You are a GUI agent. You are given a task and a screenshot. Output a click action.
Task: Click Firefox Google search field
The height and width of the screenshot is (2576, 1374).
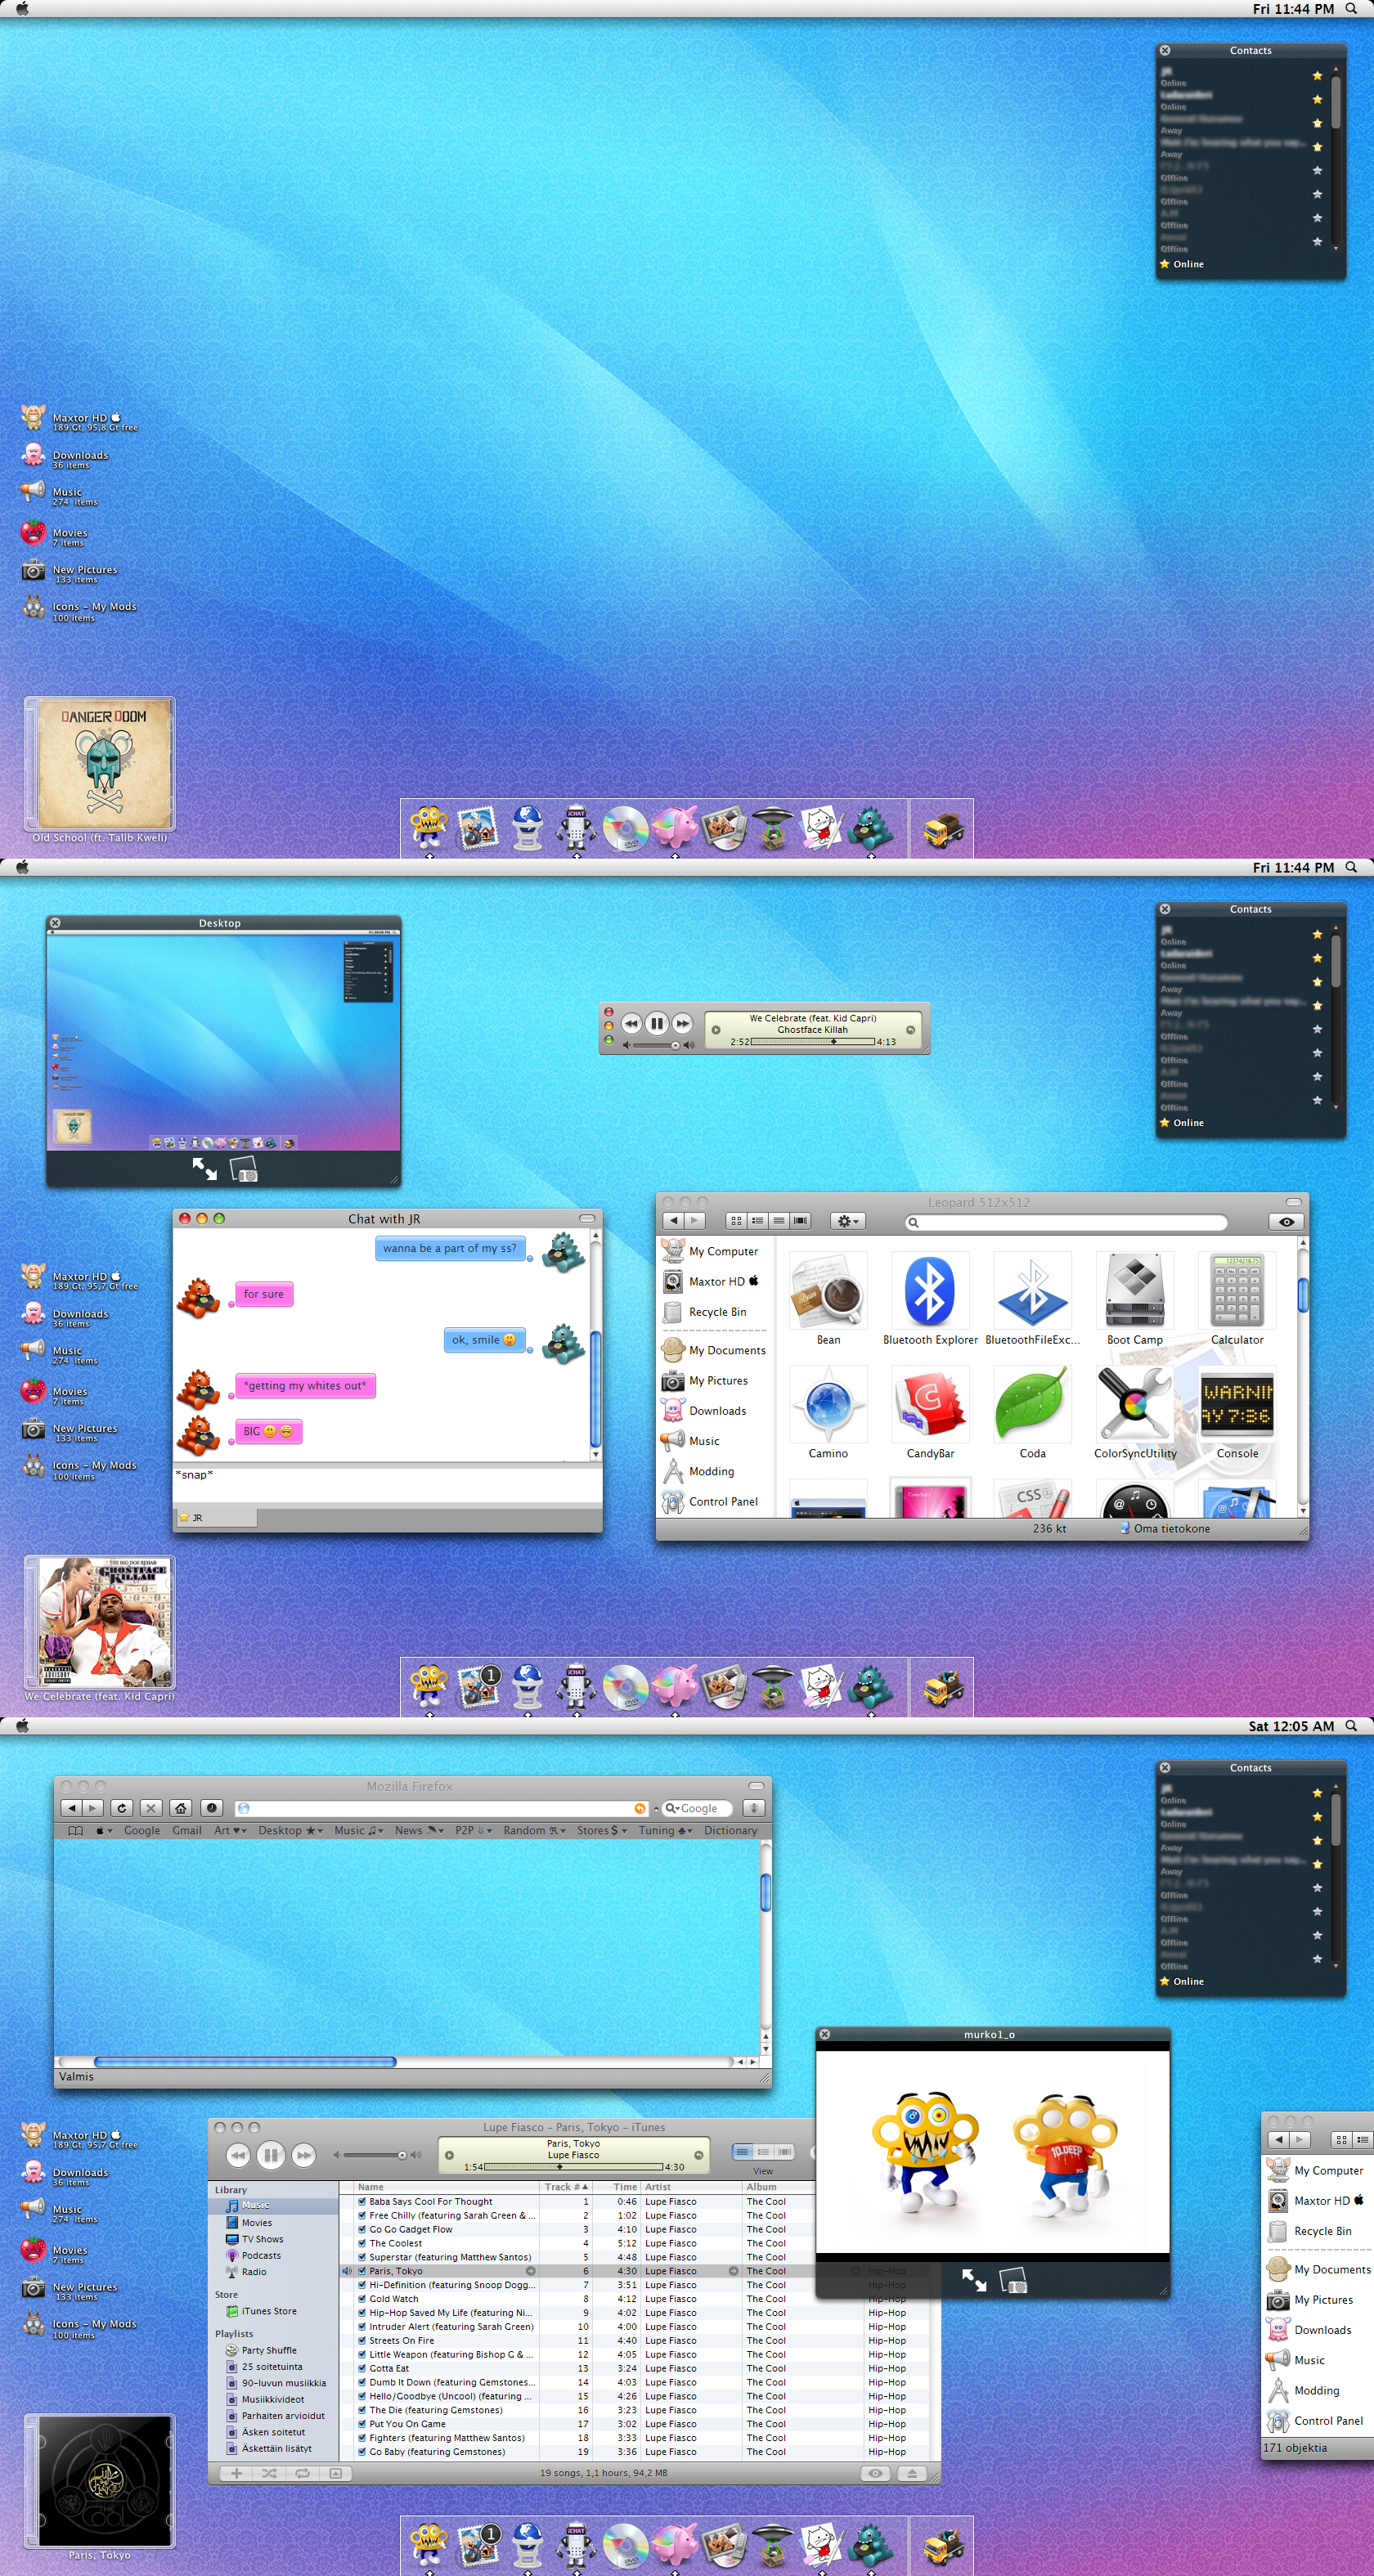point(697,1808)
